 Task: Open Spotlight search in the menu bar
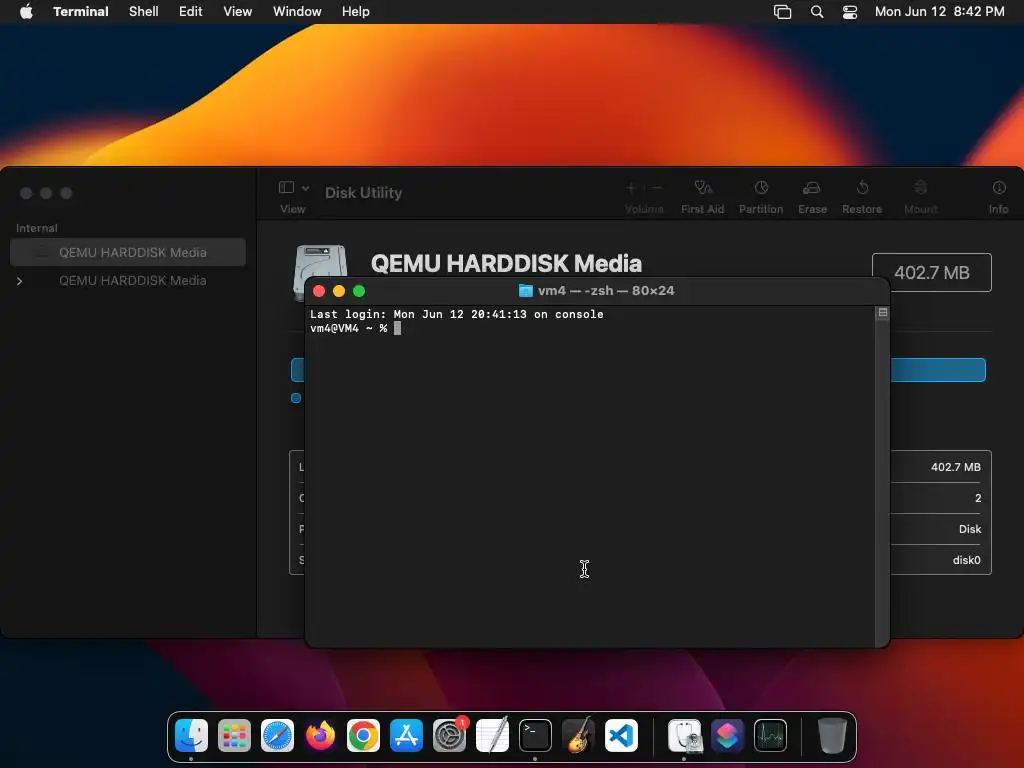(816, 11)
